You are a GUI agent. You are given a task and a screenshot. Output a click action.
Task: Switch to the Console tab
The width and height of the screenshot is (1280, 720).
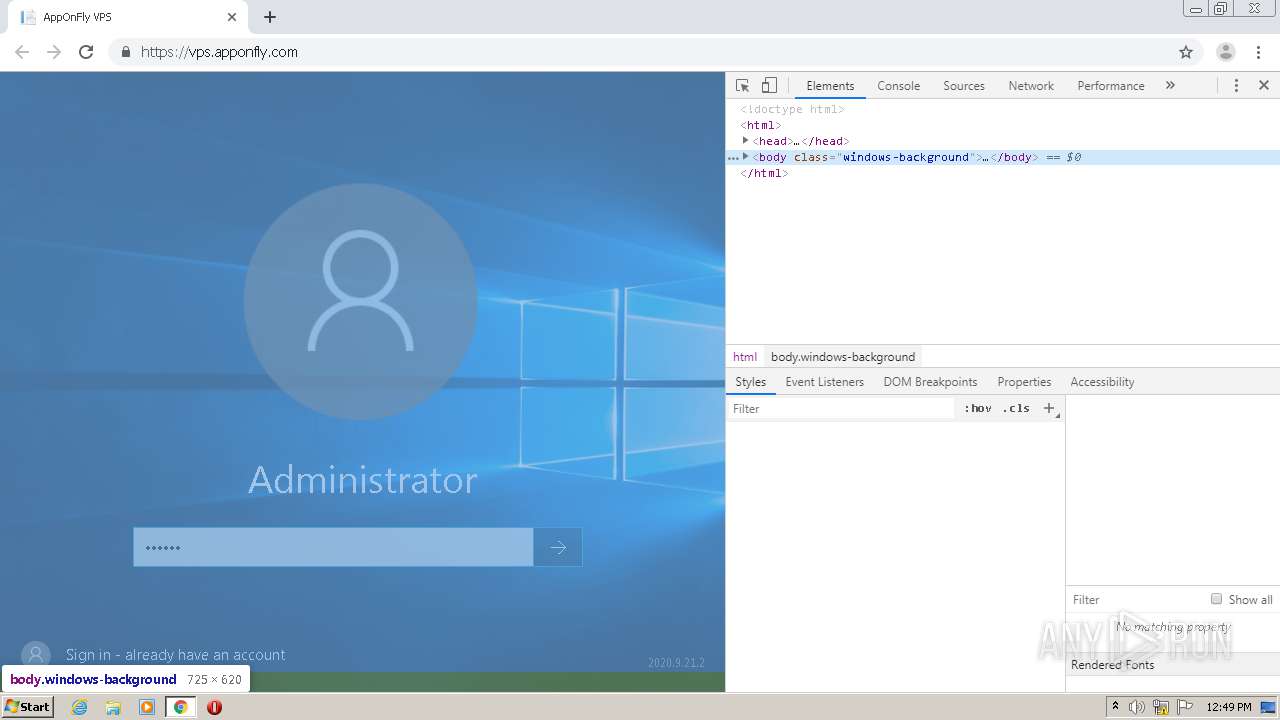pos(898,86)
